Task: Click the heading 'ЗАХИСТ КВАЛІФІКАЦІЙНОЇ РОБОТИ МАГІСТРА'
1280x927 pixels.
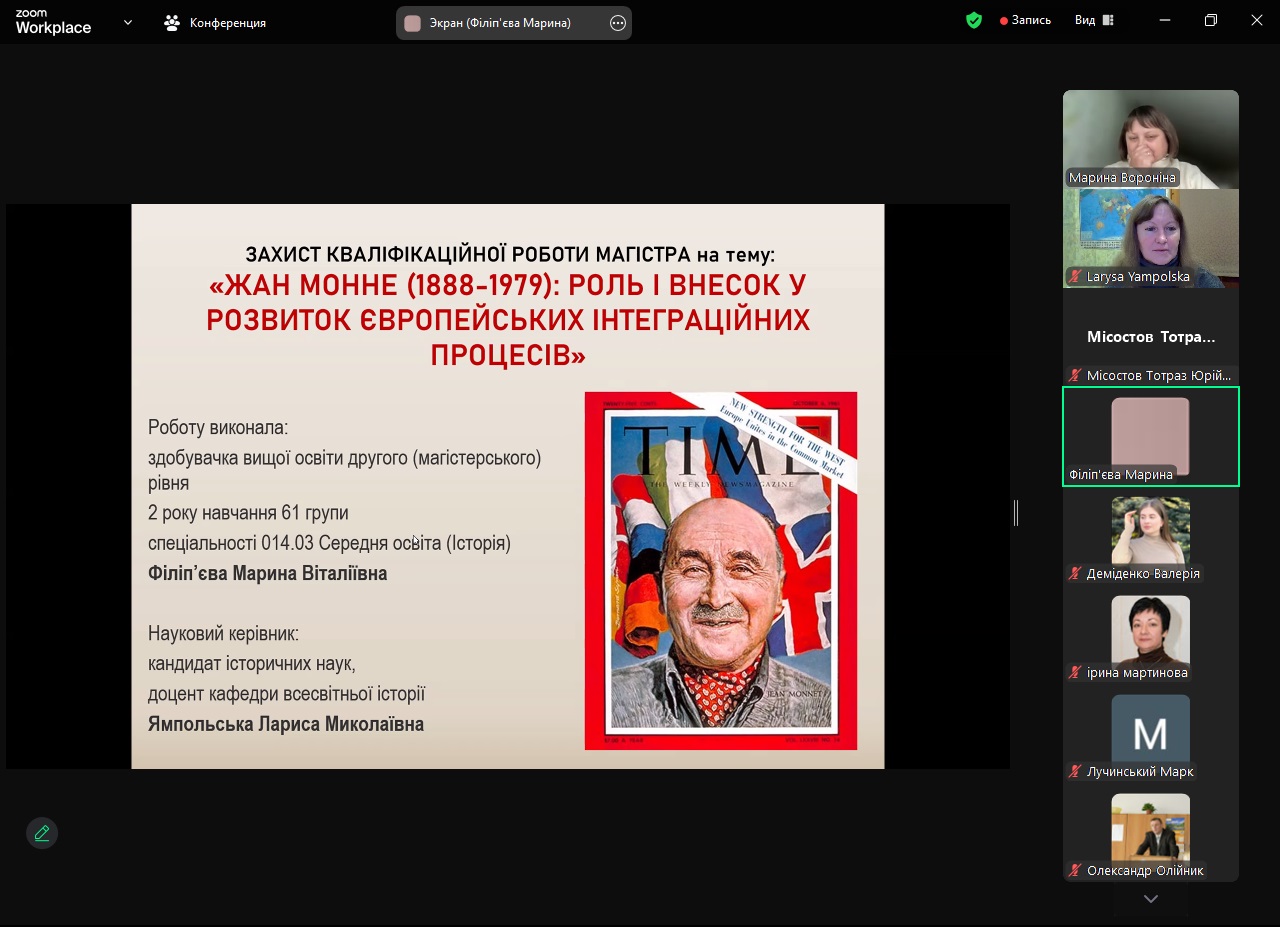Action: tap(468, 255)
